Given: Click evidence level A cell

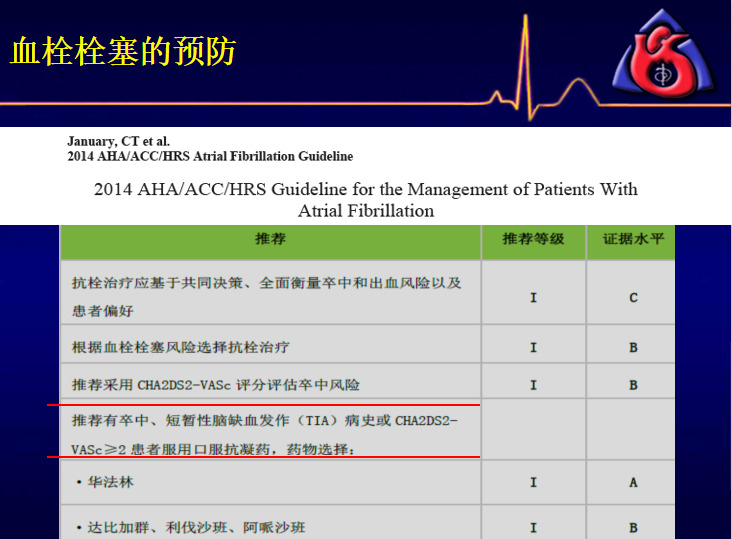Looking at the screenshot, I should pos(633,482).
